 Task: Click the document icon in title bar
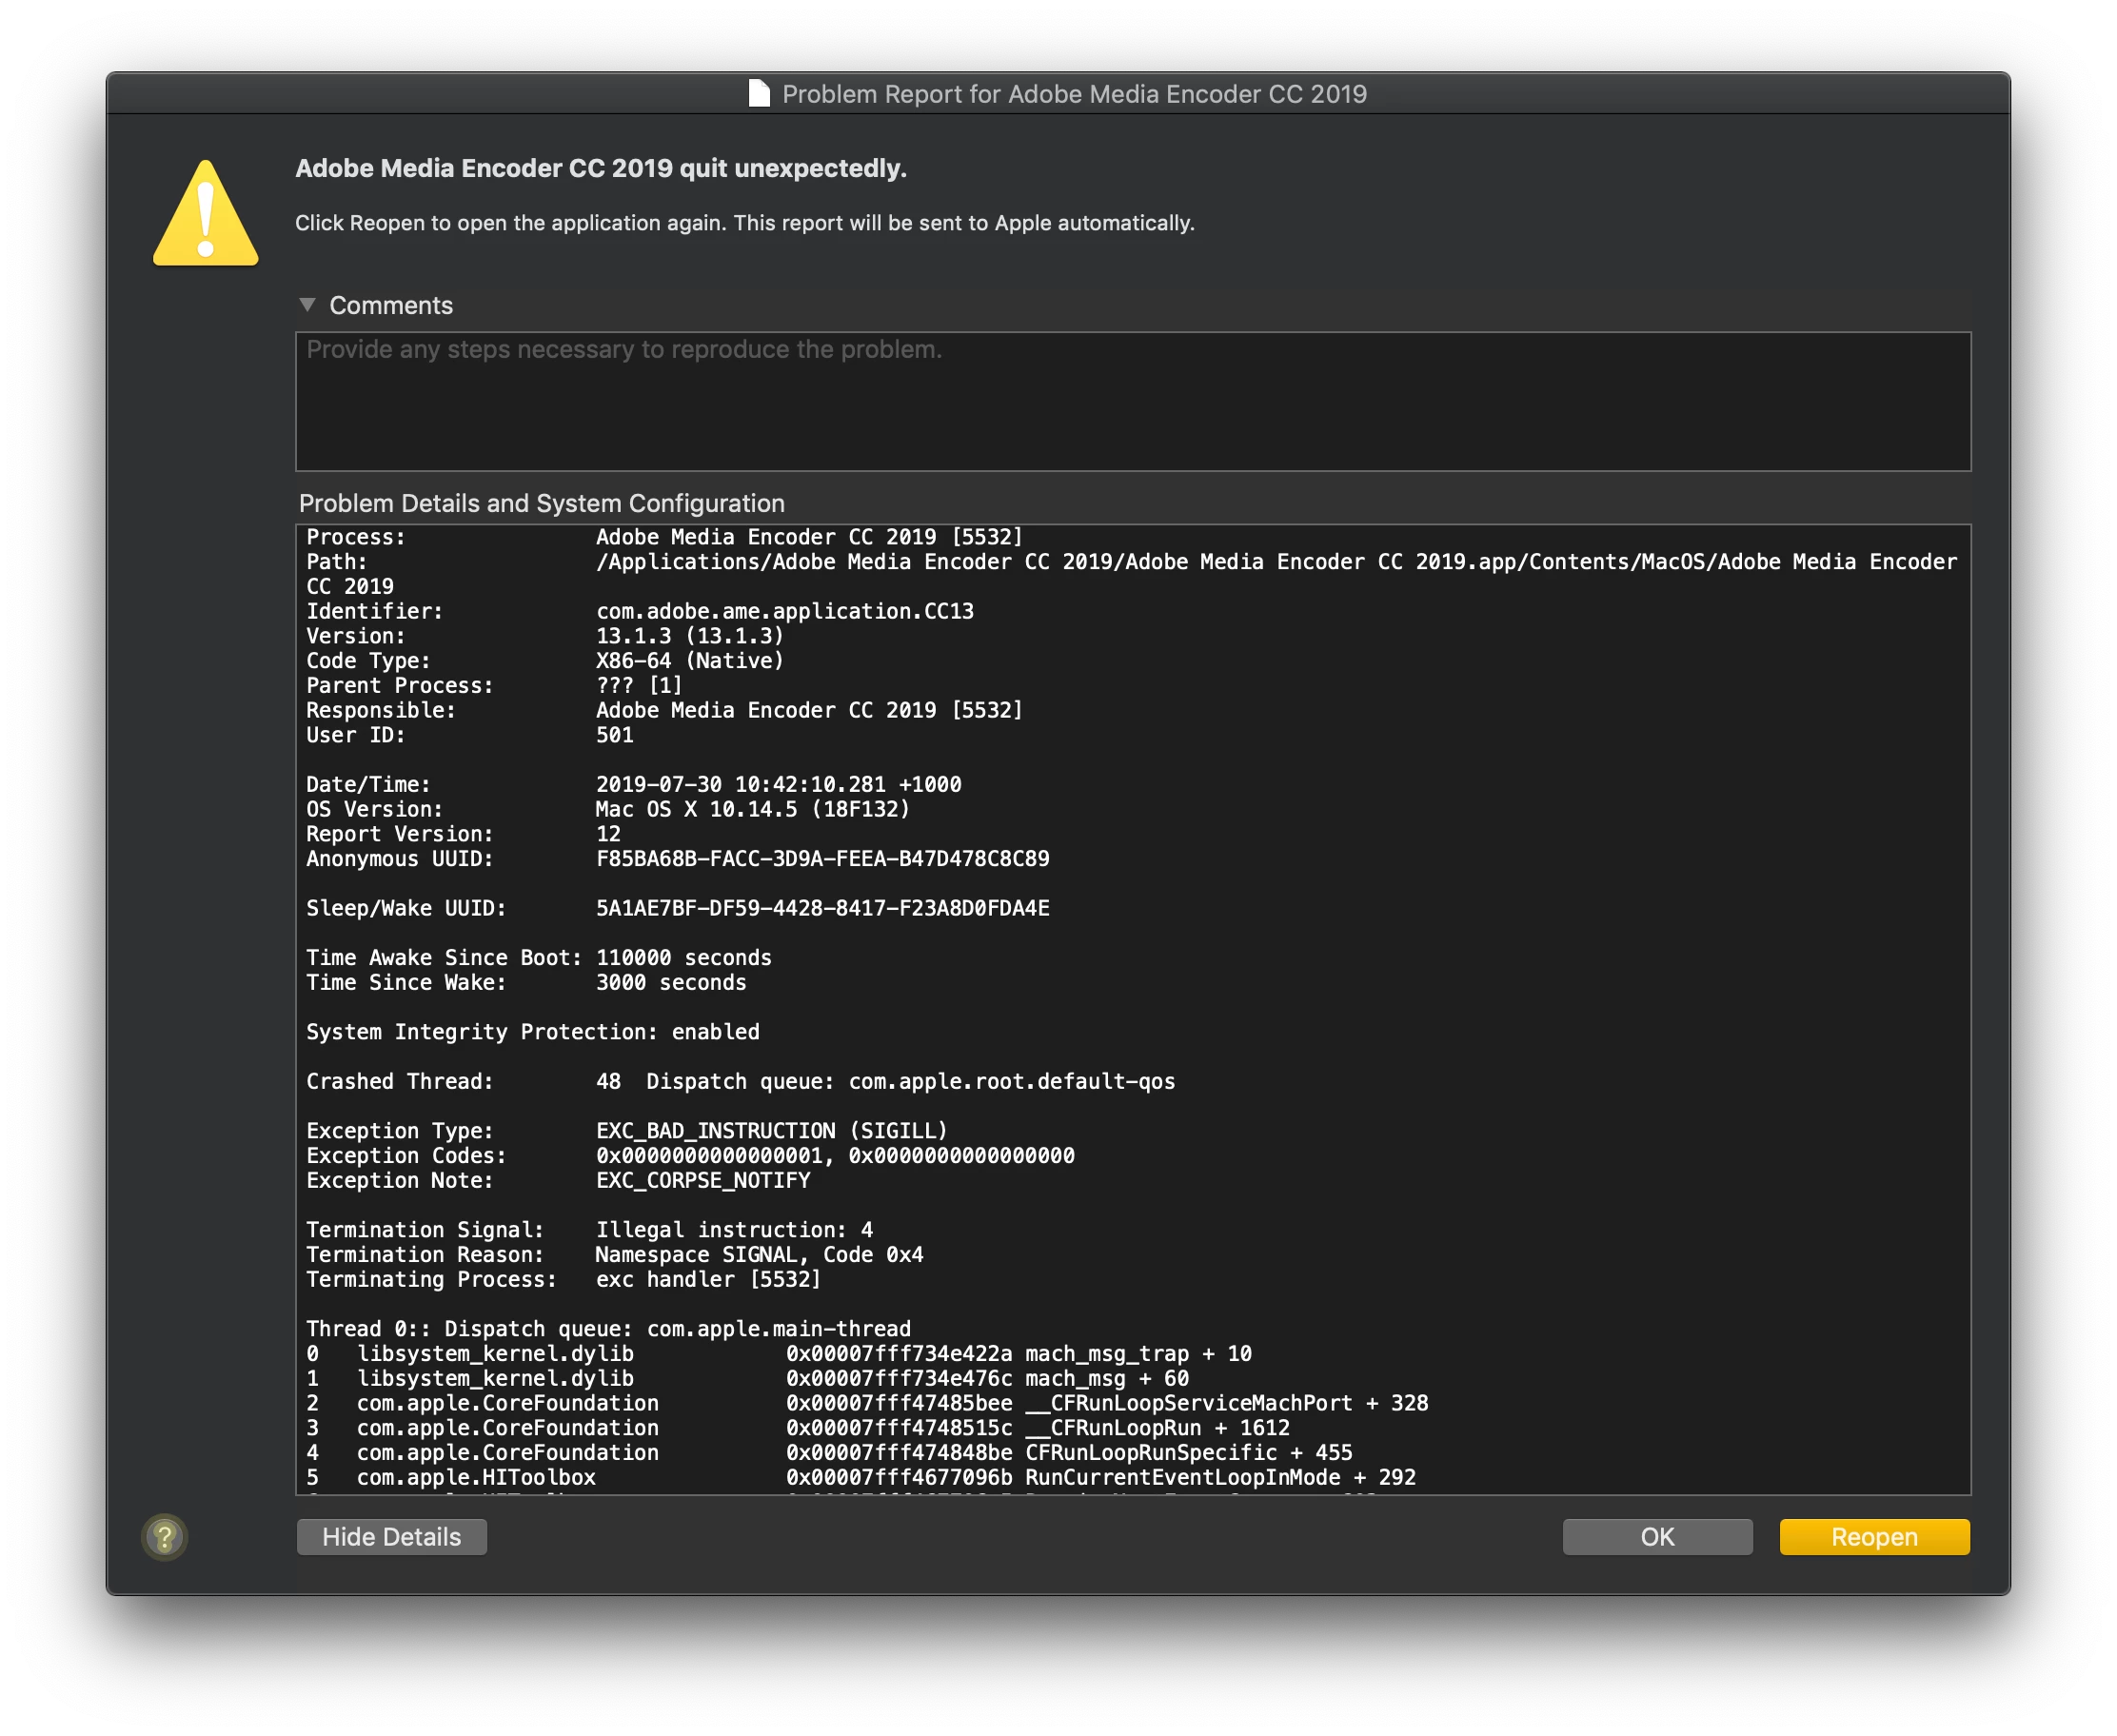pyautogui.click(x=759, y=94)
